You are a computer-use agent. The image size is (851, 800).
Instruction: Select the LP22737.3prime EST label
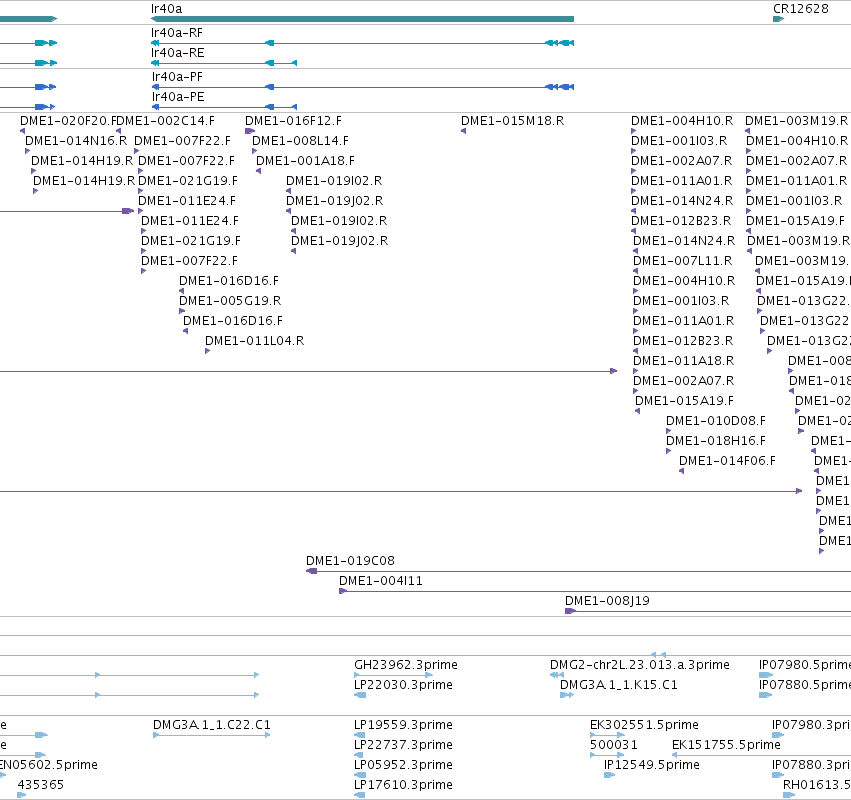point(403,745)
